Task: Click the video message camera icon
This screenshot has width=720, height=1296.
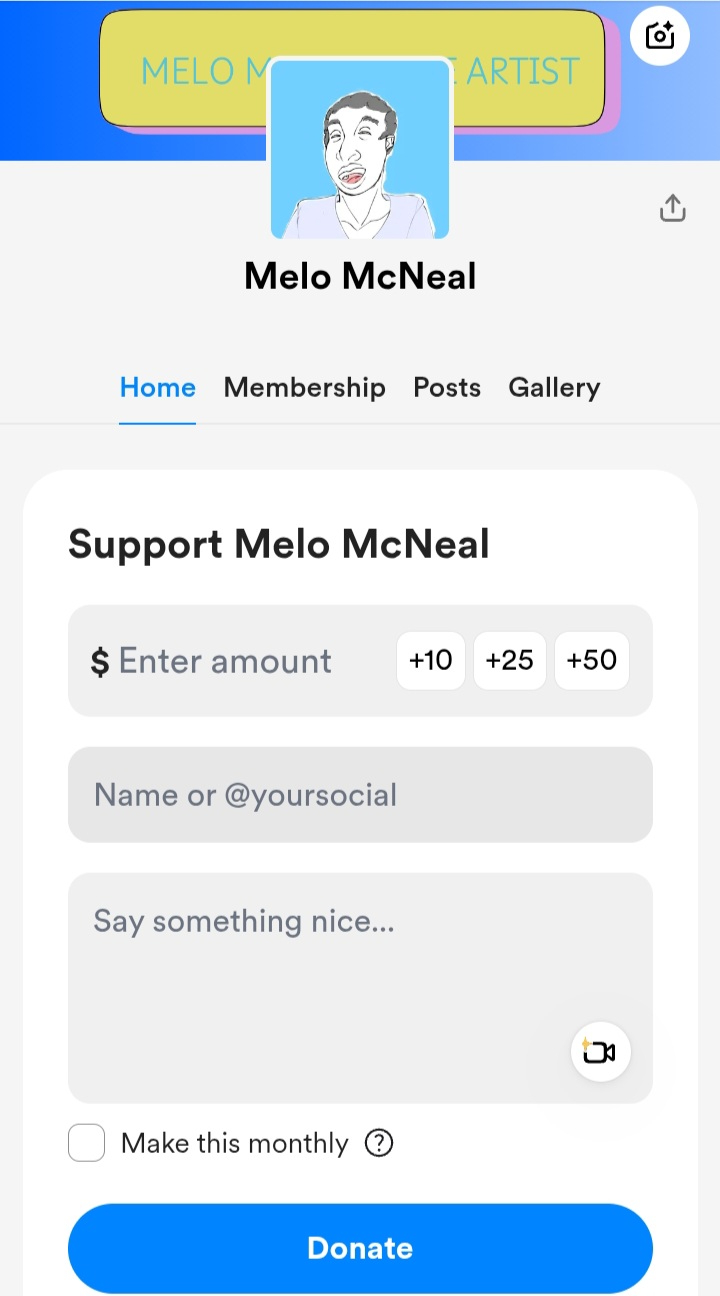Action: point(600,1052)
